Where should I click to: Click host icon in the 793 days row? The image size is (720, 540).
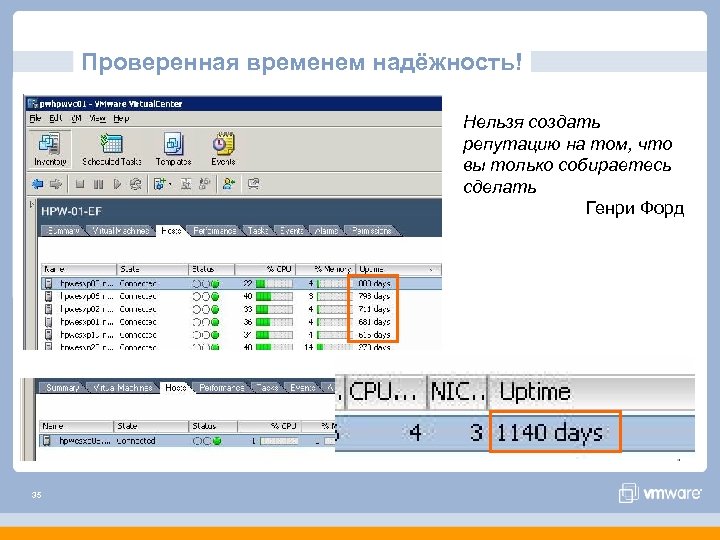tap(48, 296)
